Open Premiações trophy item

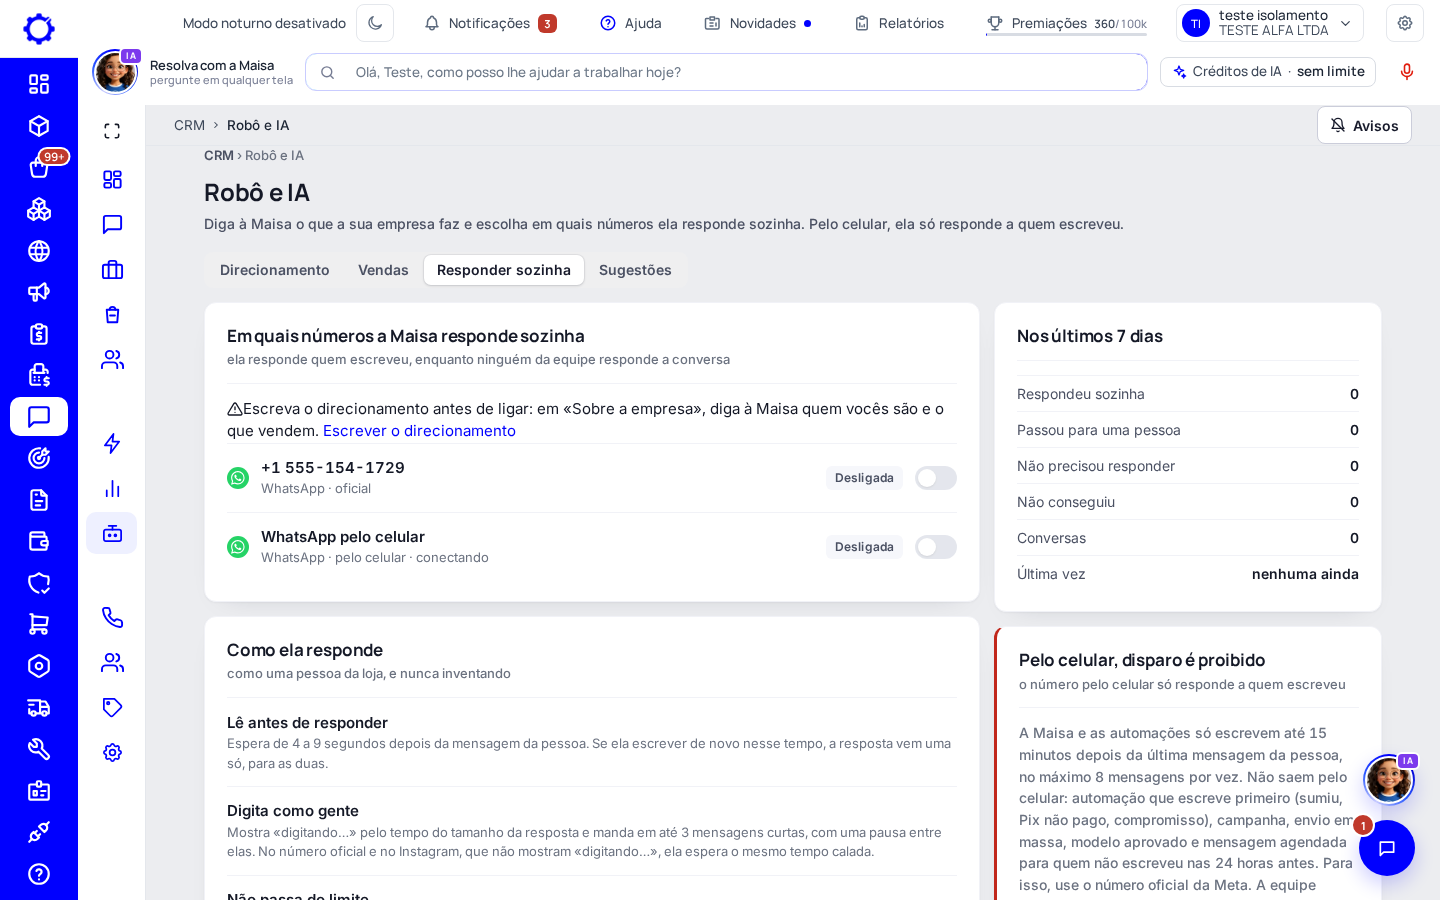point(1066,23)
